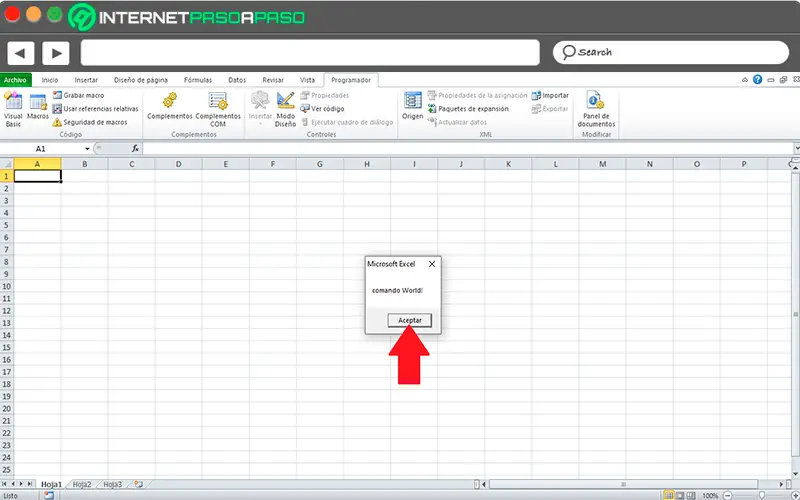Open the Visual Basic editor

(x=13, y=109)
